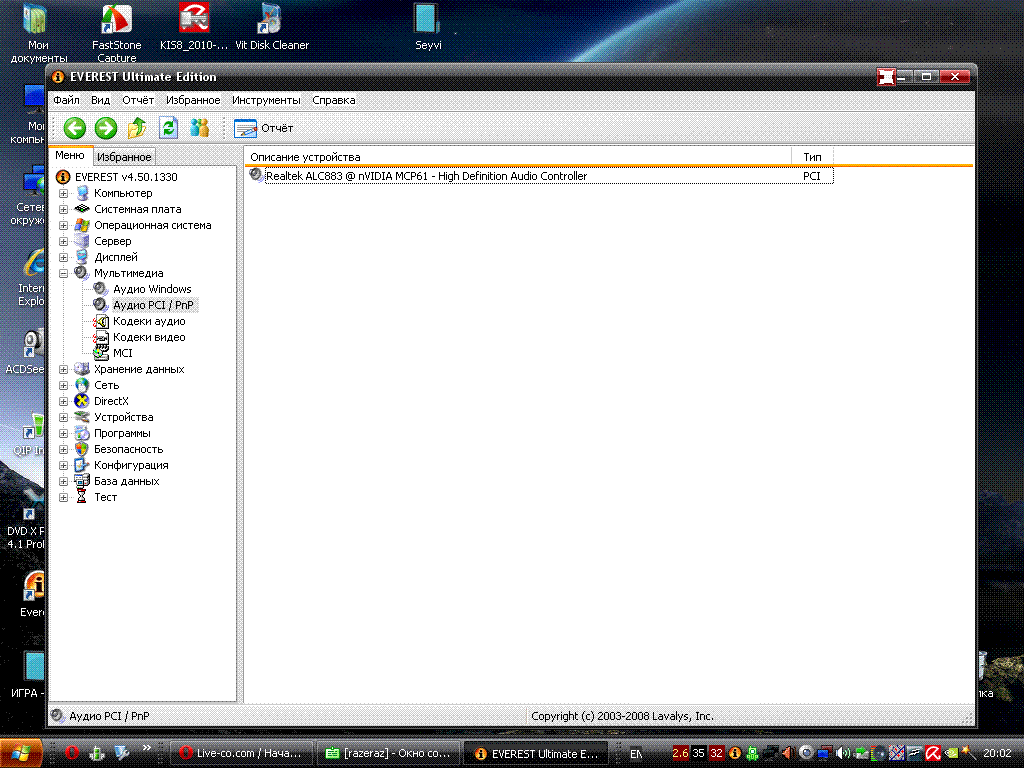Expand the DirectX tree node
The image size is (1024, 768).
[63, 401]
